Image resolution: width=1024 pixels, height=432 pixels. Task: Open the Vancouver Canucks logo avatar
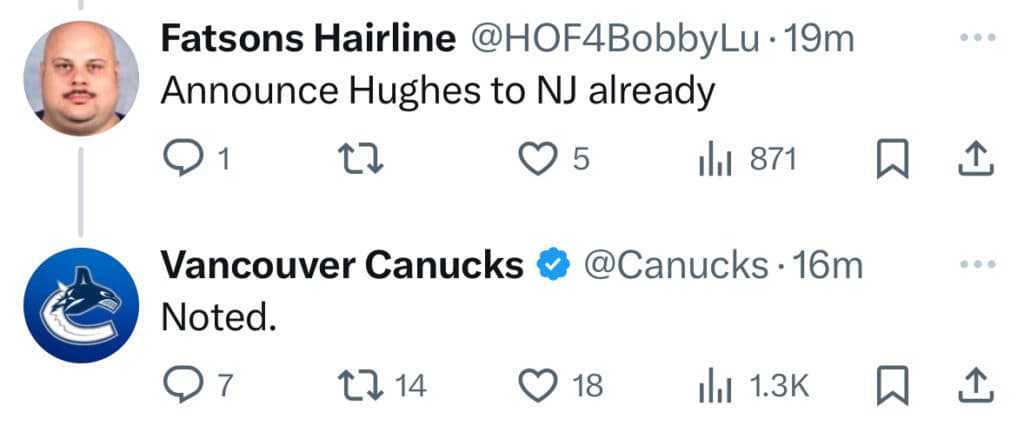click(80, 305)
